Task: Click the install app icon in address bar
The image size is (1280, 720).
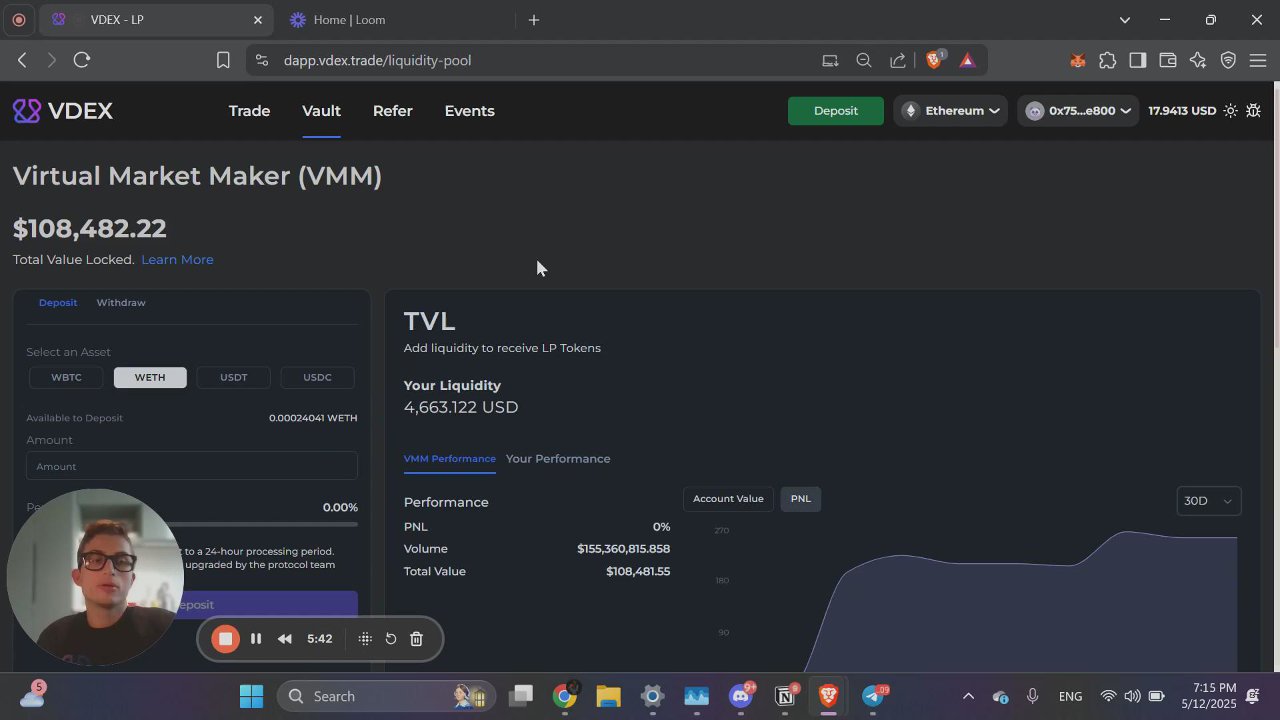Action: click(830, 60)
